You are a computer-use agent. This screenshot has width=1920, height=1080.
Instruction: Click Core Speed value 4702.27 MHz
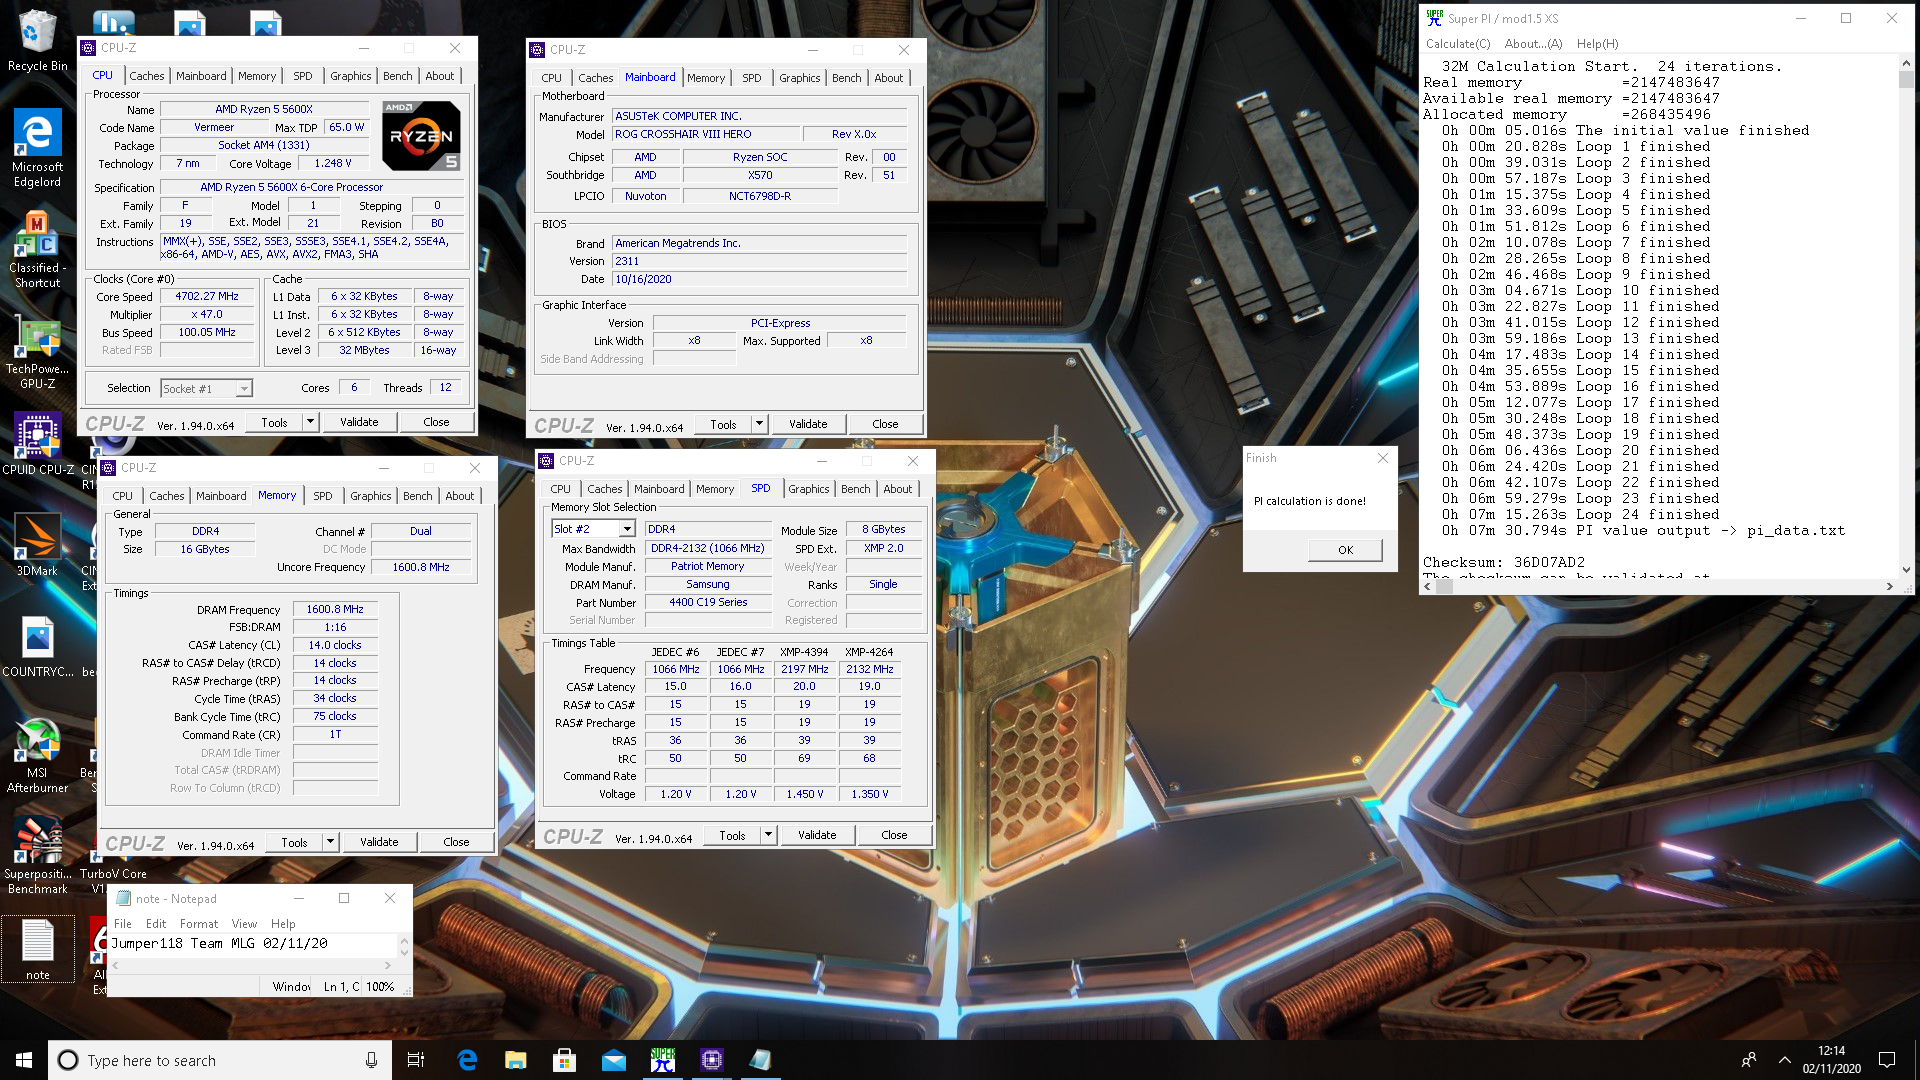tap(207, 296)
